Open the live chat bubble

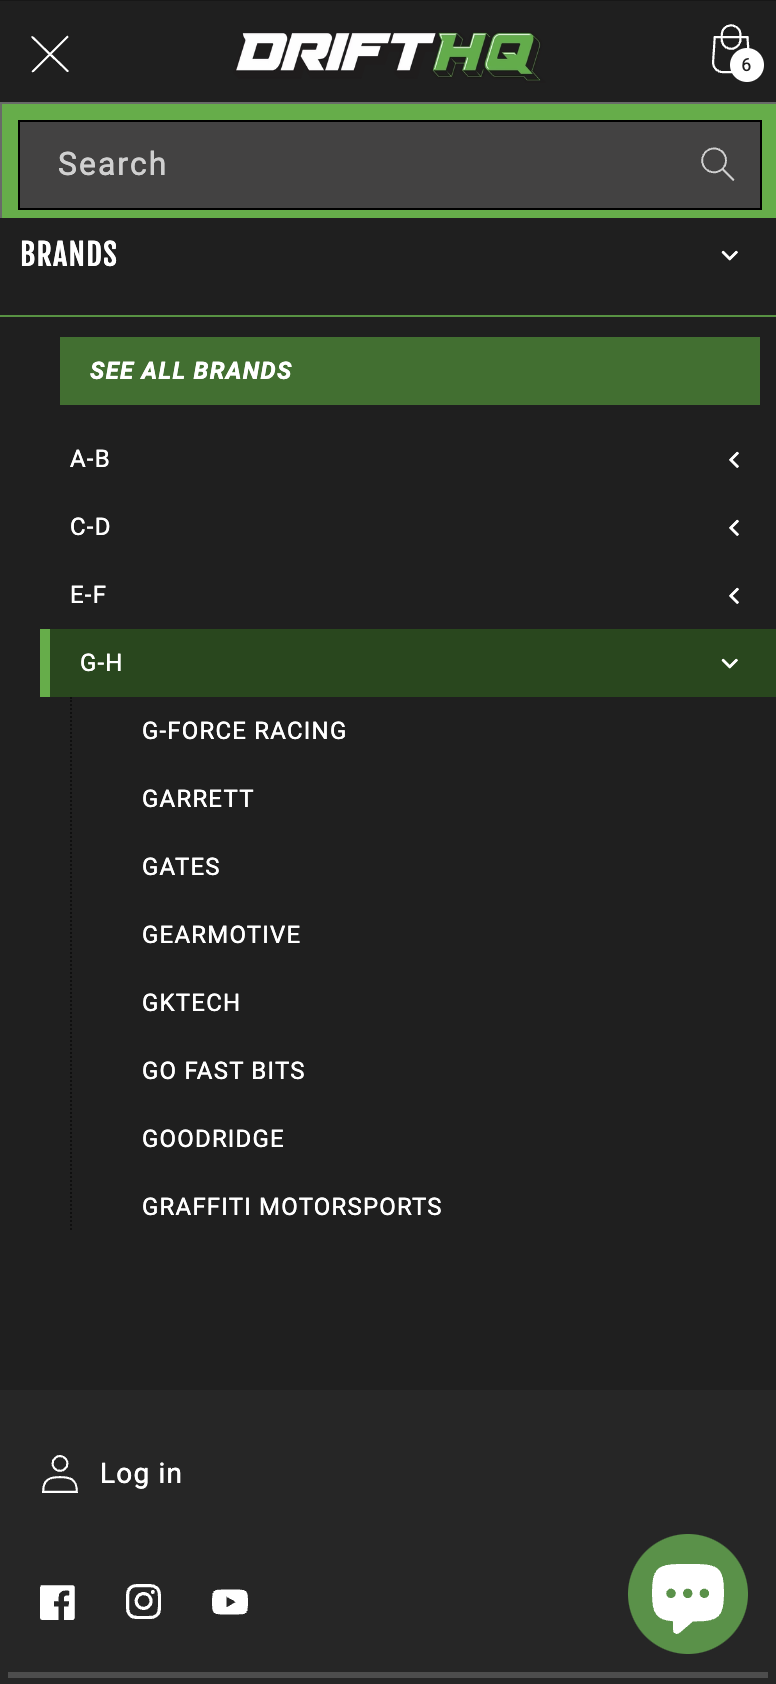[688, 1593]
